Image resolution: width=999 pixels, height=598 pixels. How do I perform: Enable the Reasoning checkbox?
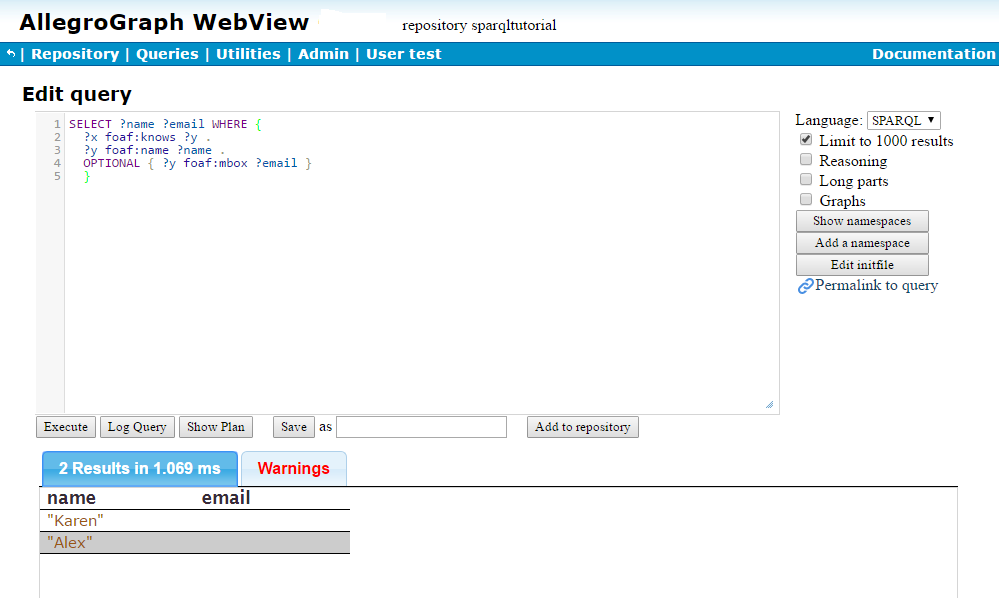click(806, 159)
